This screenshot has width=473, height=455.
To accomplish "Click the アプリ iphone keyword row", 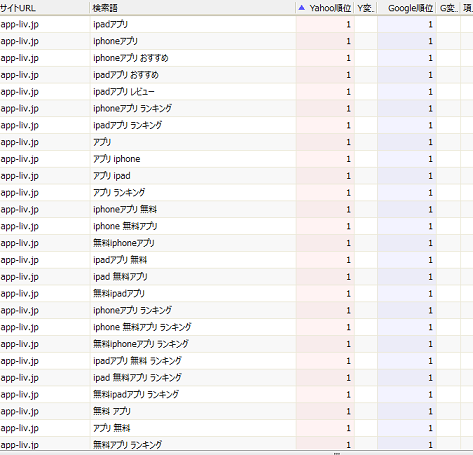I will (236, 159).
